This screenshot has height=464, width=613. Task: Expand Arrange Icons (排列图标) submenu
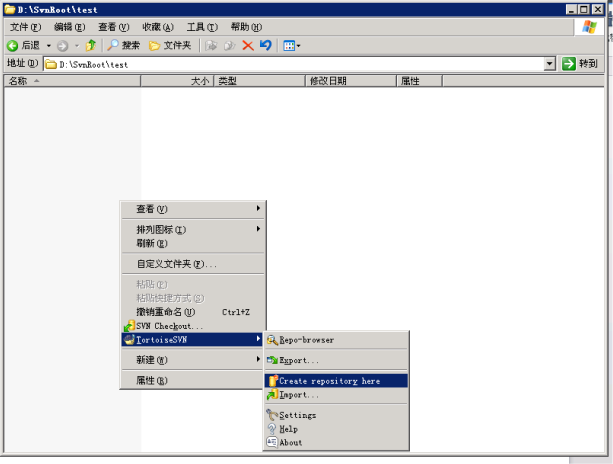click(x=193, y=229)
